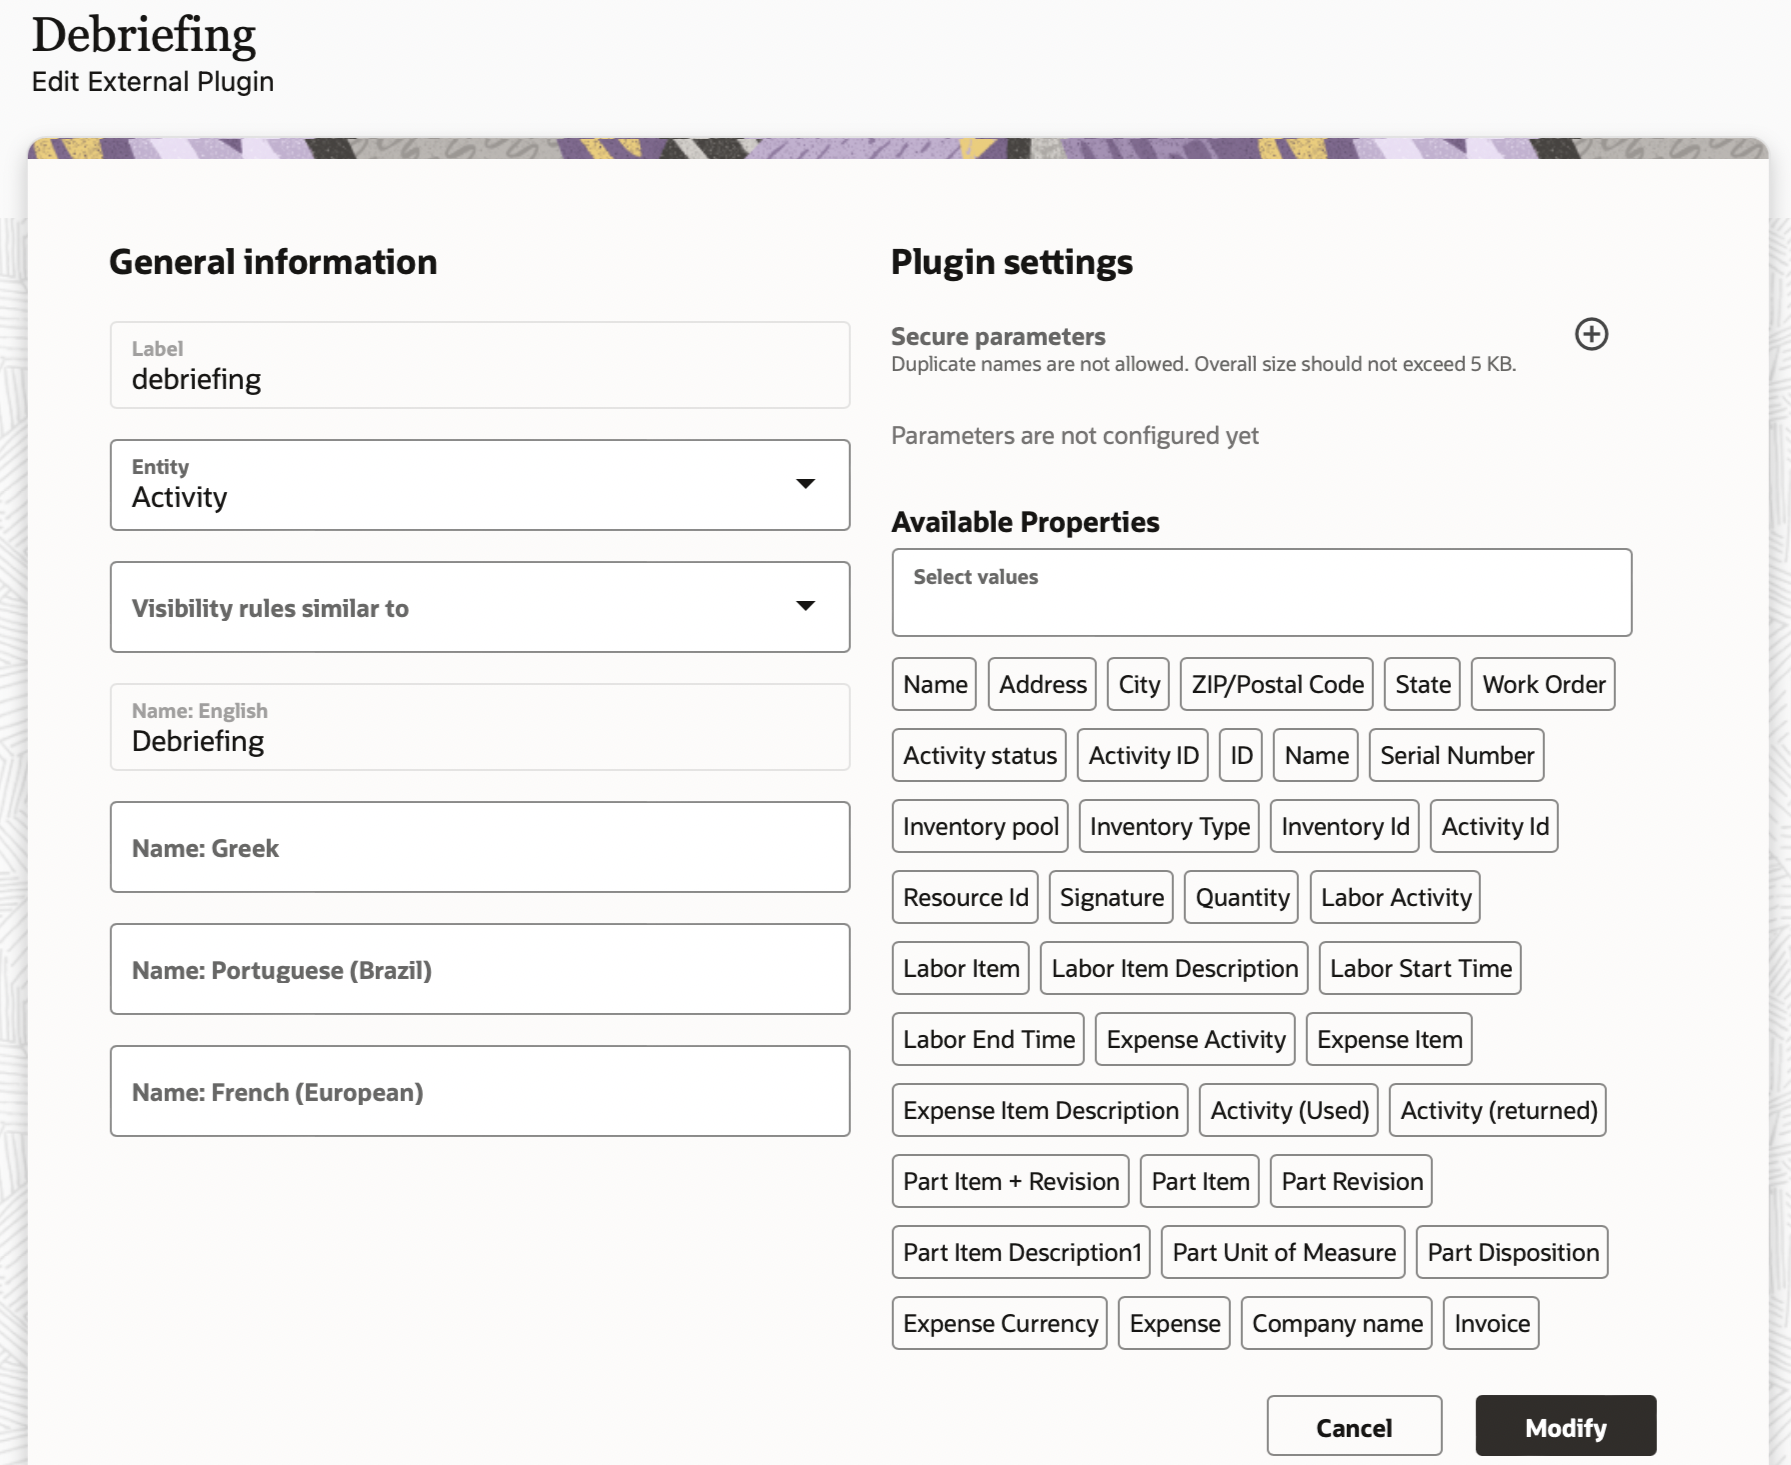Choose the Part Disposition property
This screenshot has height=1465, width=1791.
(x=1512, y=1252)
